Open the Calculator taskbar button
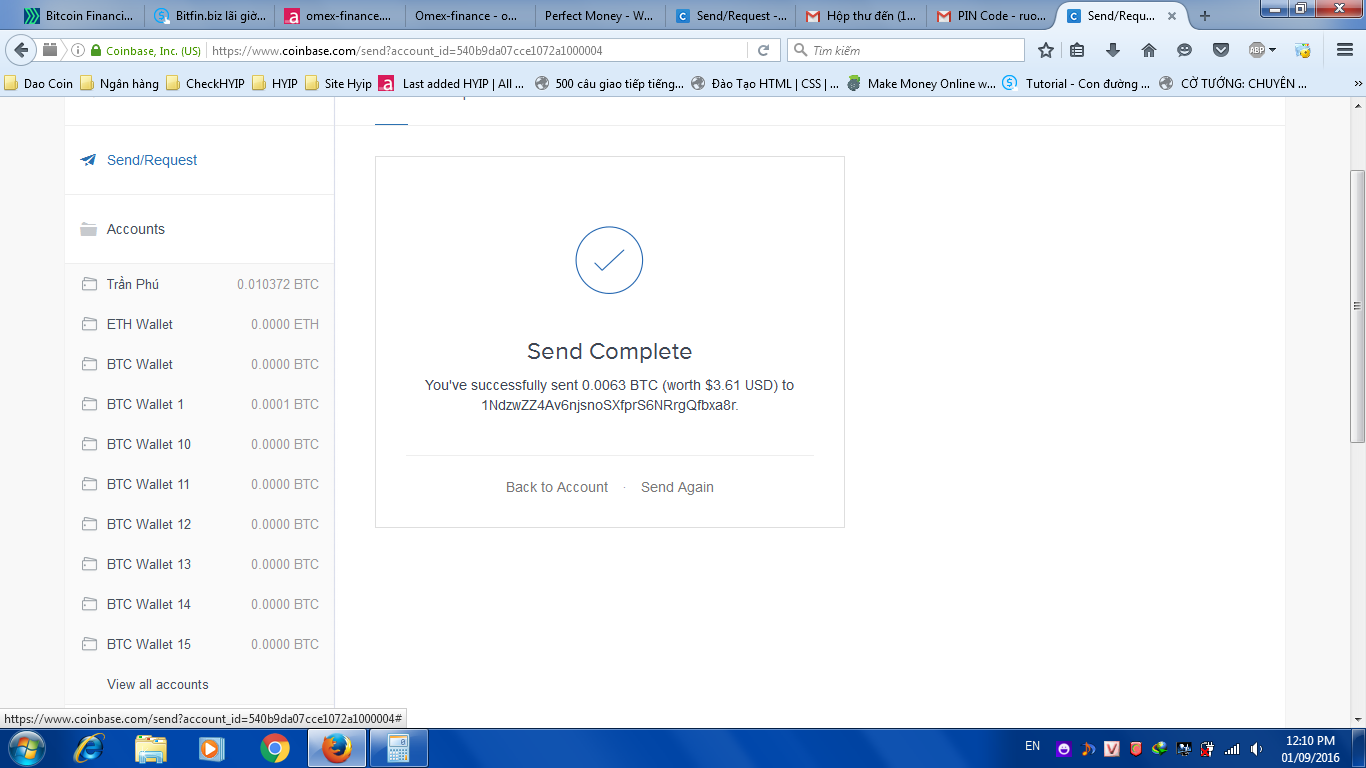The image size is (1366, 768). click(398, 748)
